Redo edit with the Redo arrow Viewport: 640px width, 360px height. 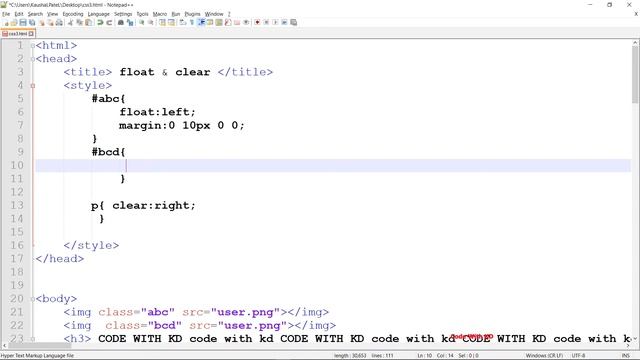109,22
